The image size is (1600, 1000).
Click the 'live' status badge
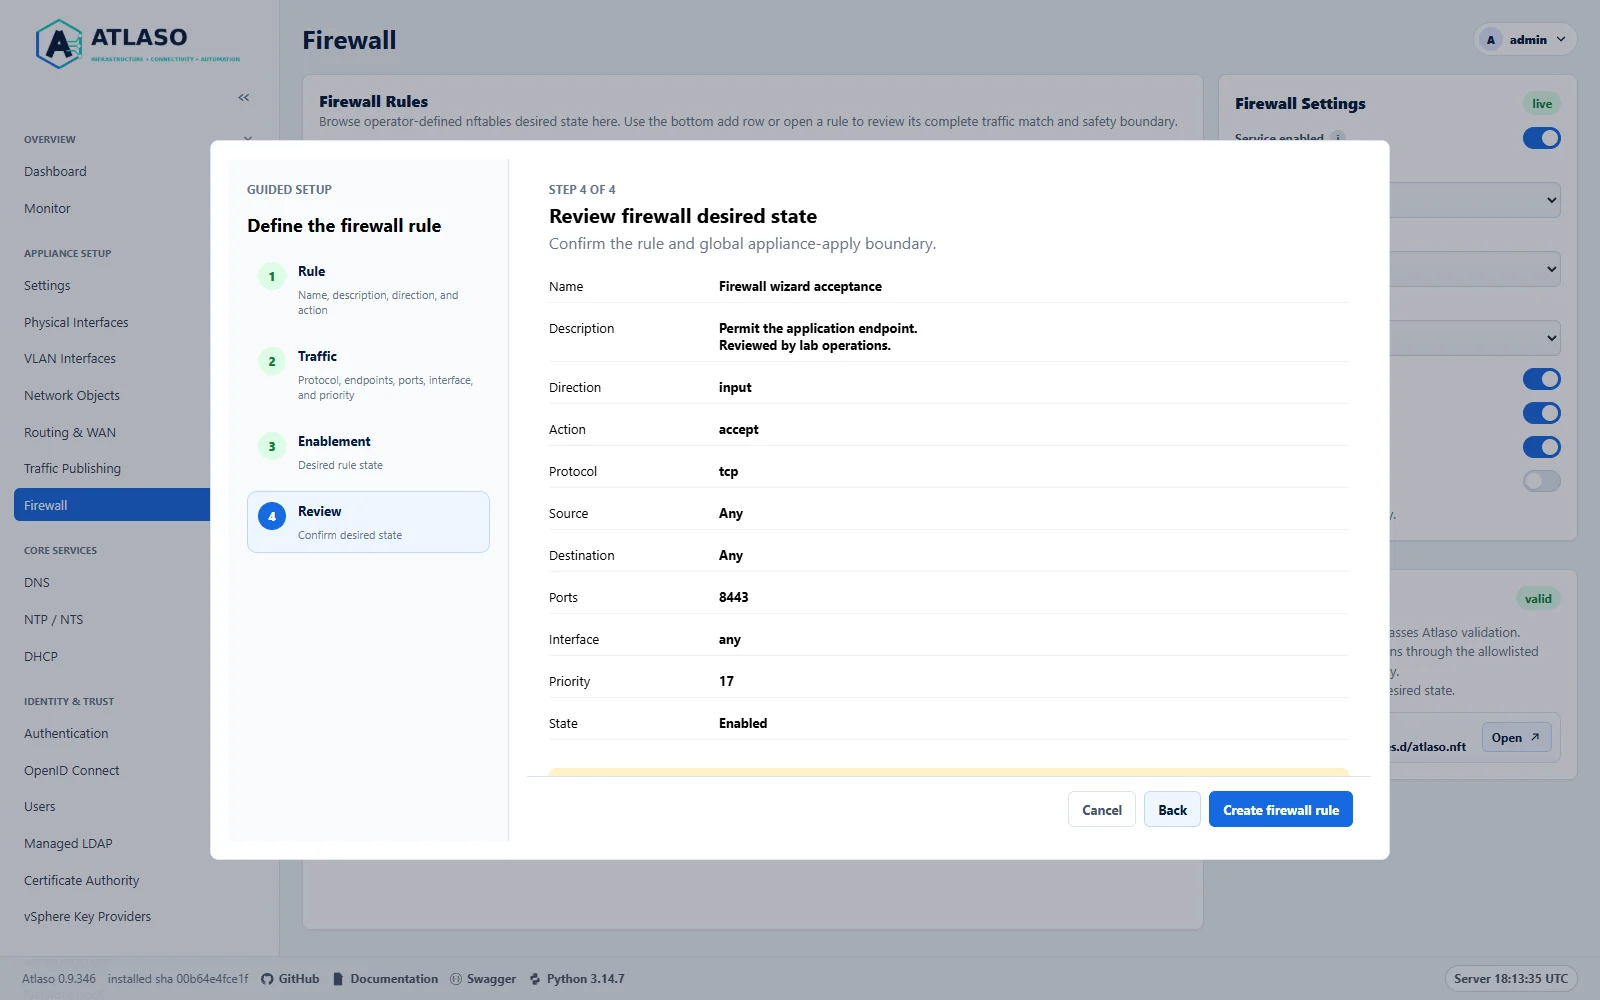pyautogui.click(x=1542, y=104)
